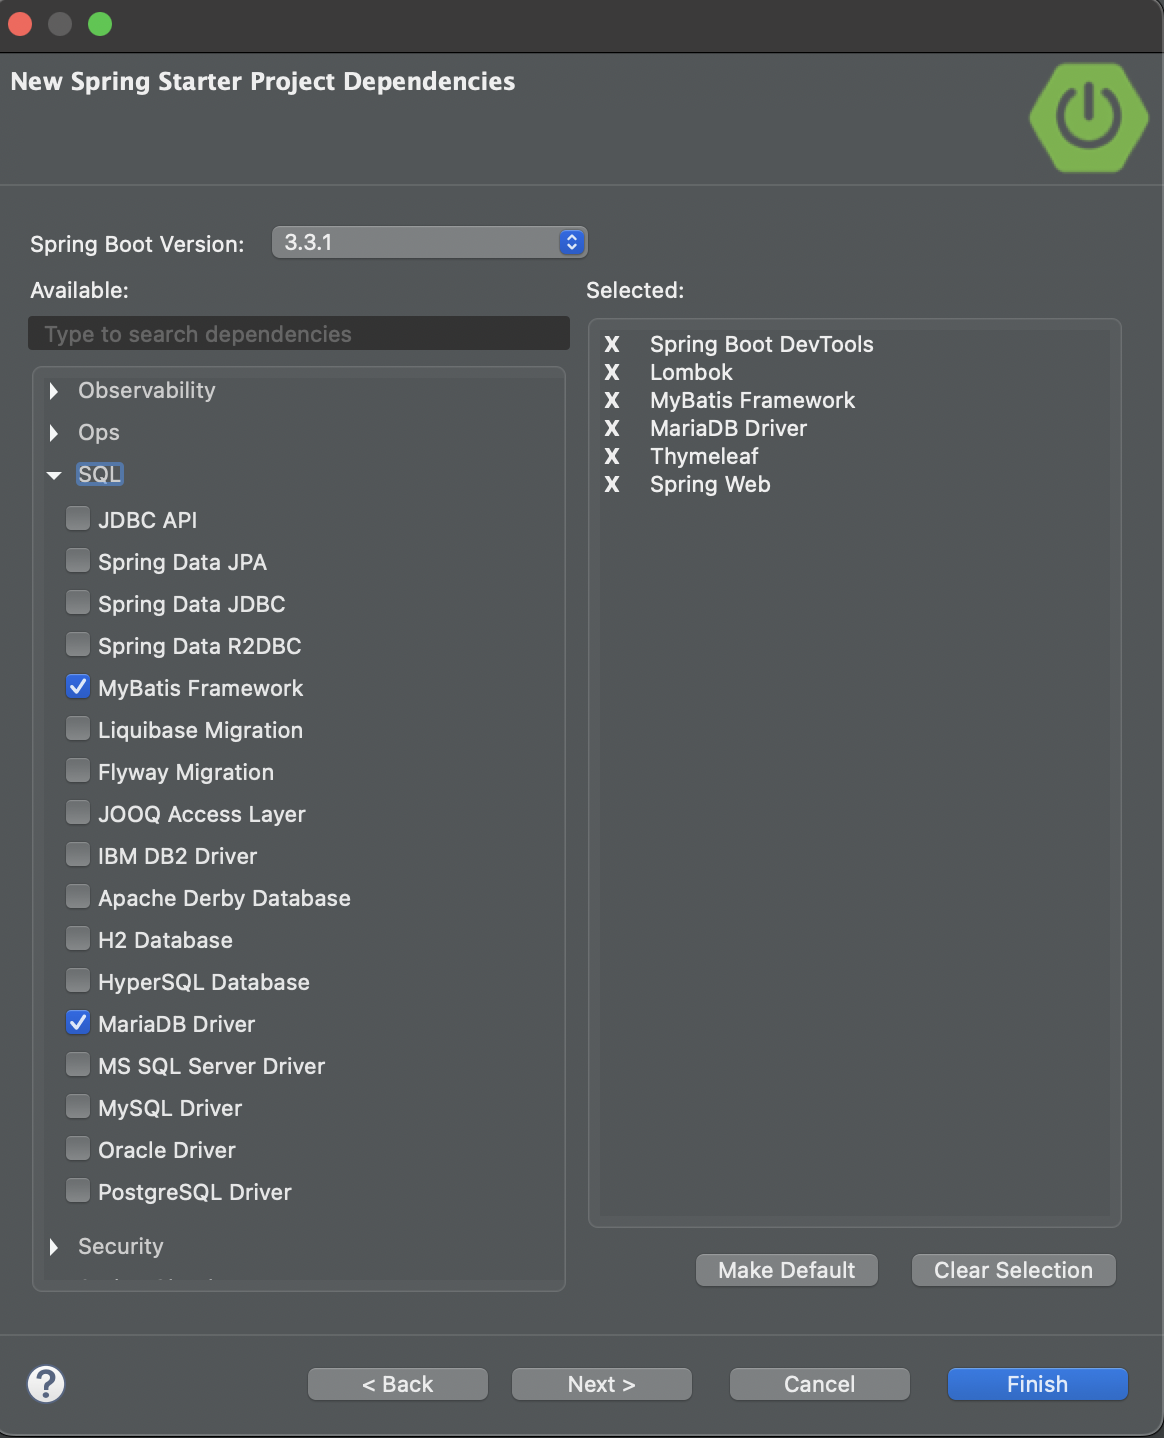Remove MariaDB Driver from the Selected list
The image size is (1164, 1438).
(612, 429)
